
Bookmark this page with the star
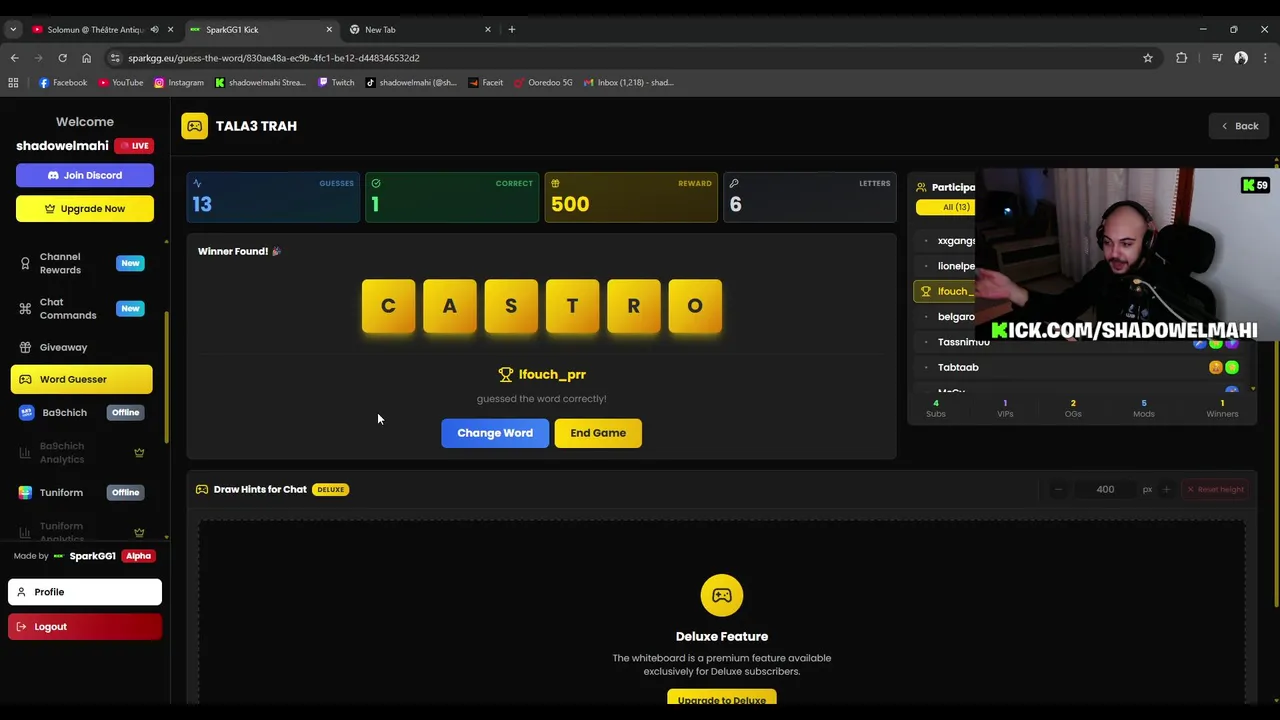tap(1148, 58)
